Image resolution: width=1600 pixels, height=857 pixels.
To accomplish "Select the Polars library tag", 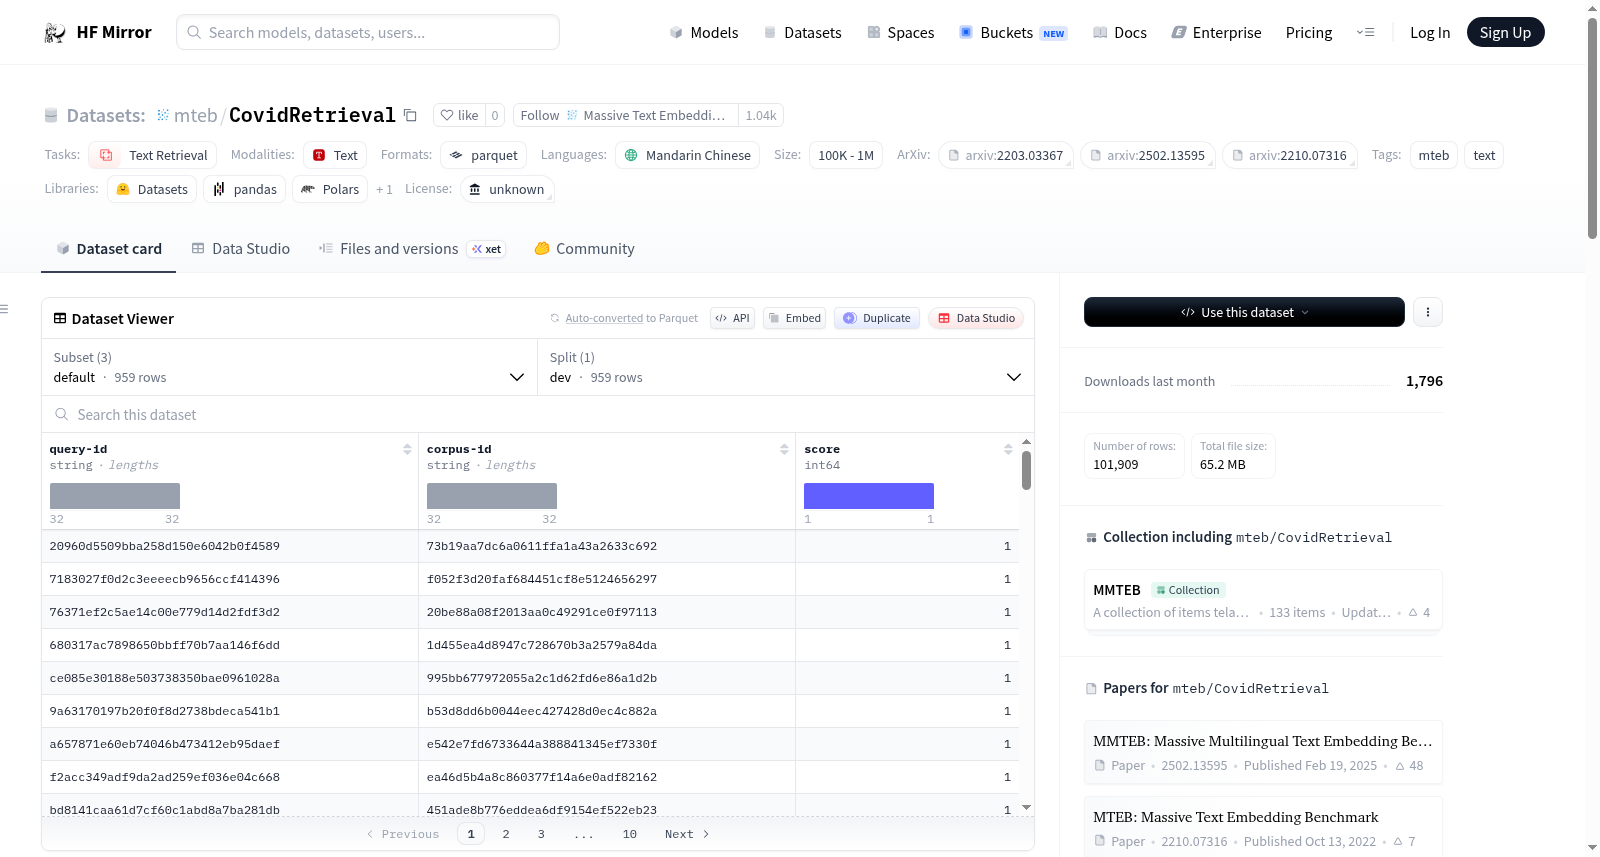I will (x=330, y=189).
